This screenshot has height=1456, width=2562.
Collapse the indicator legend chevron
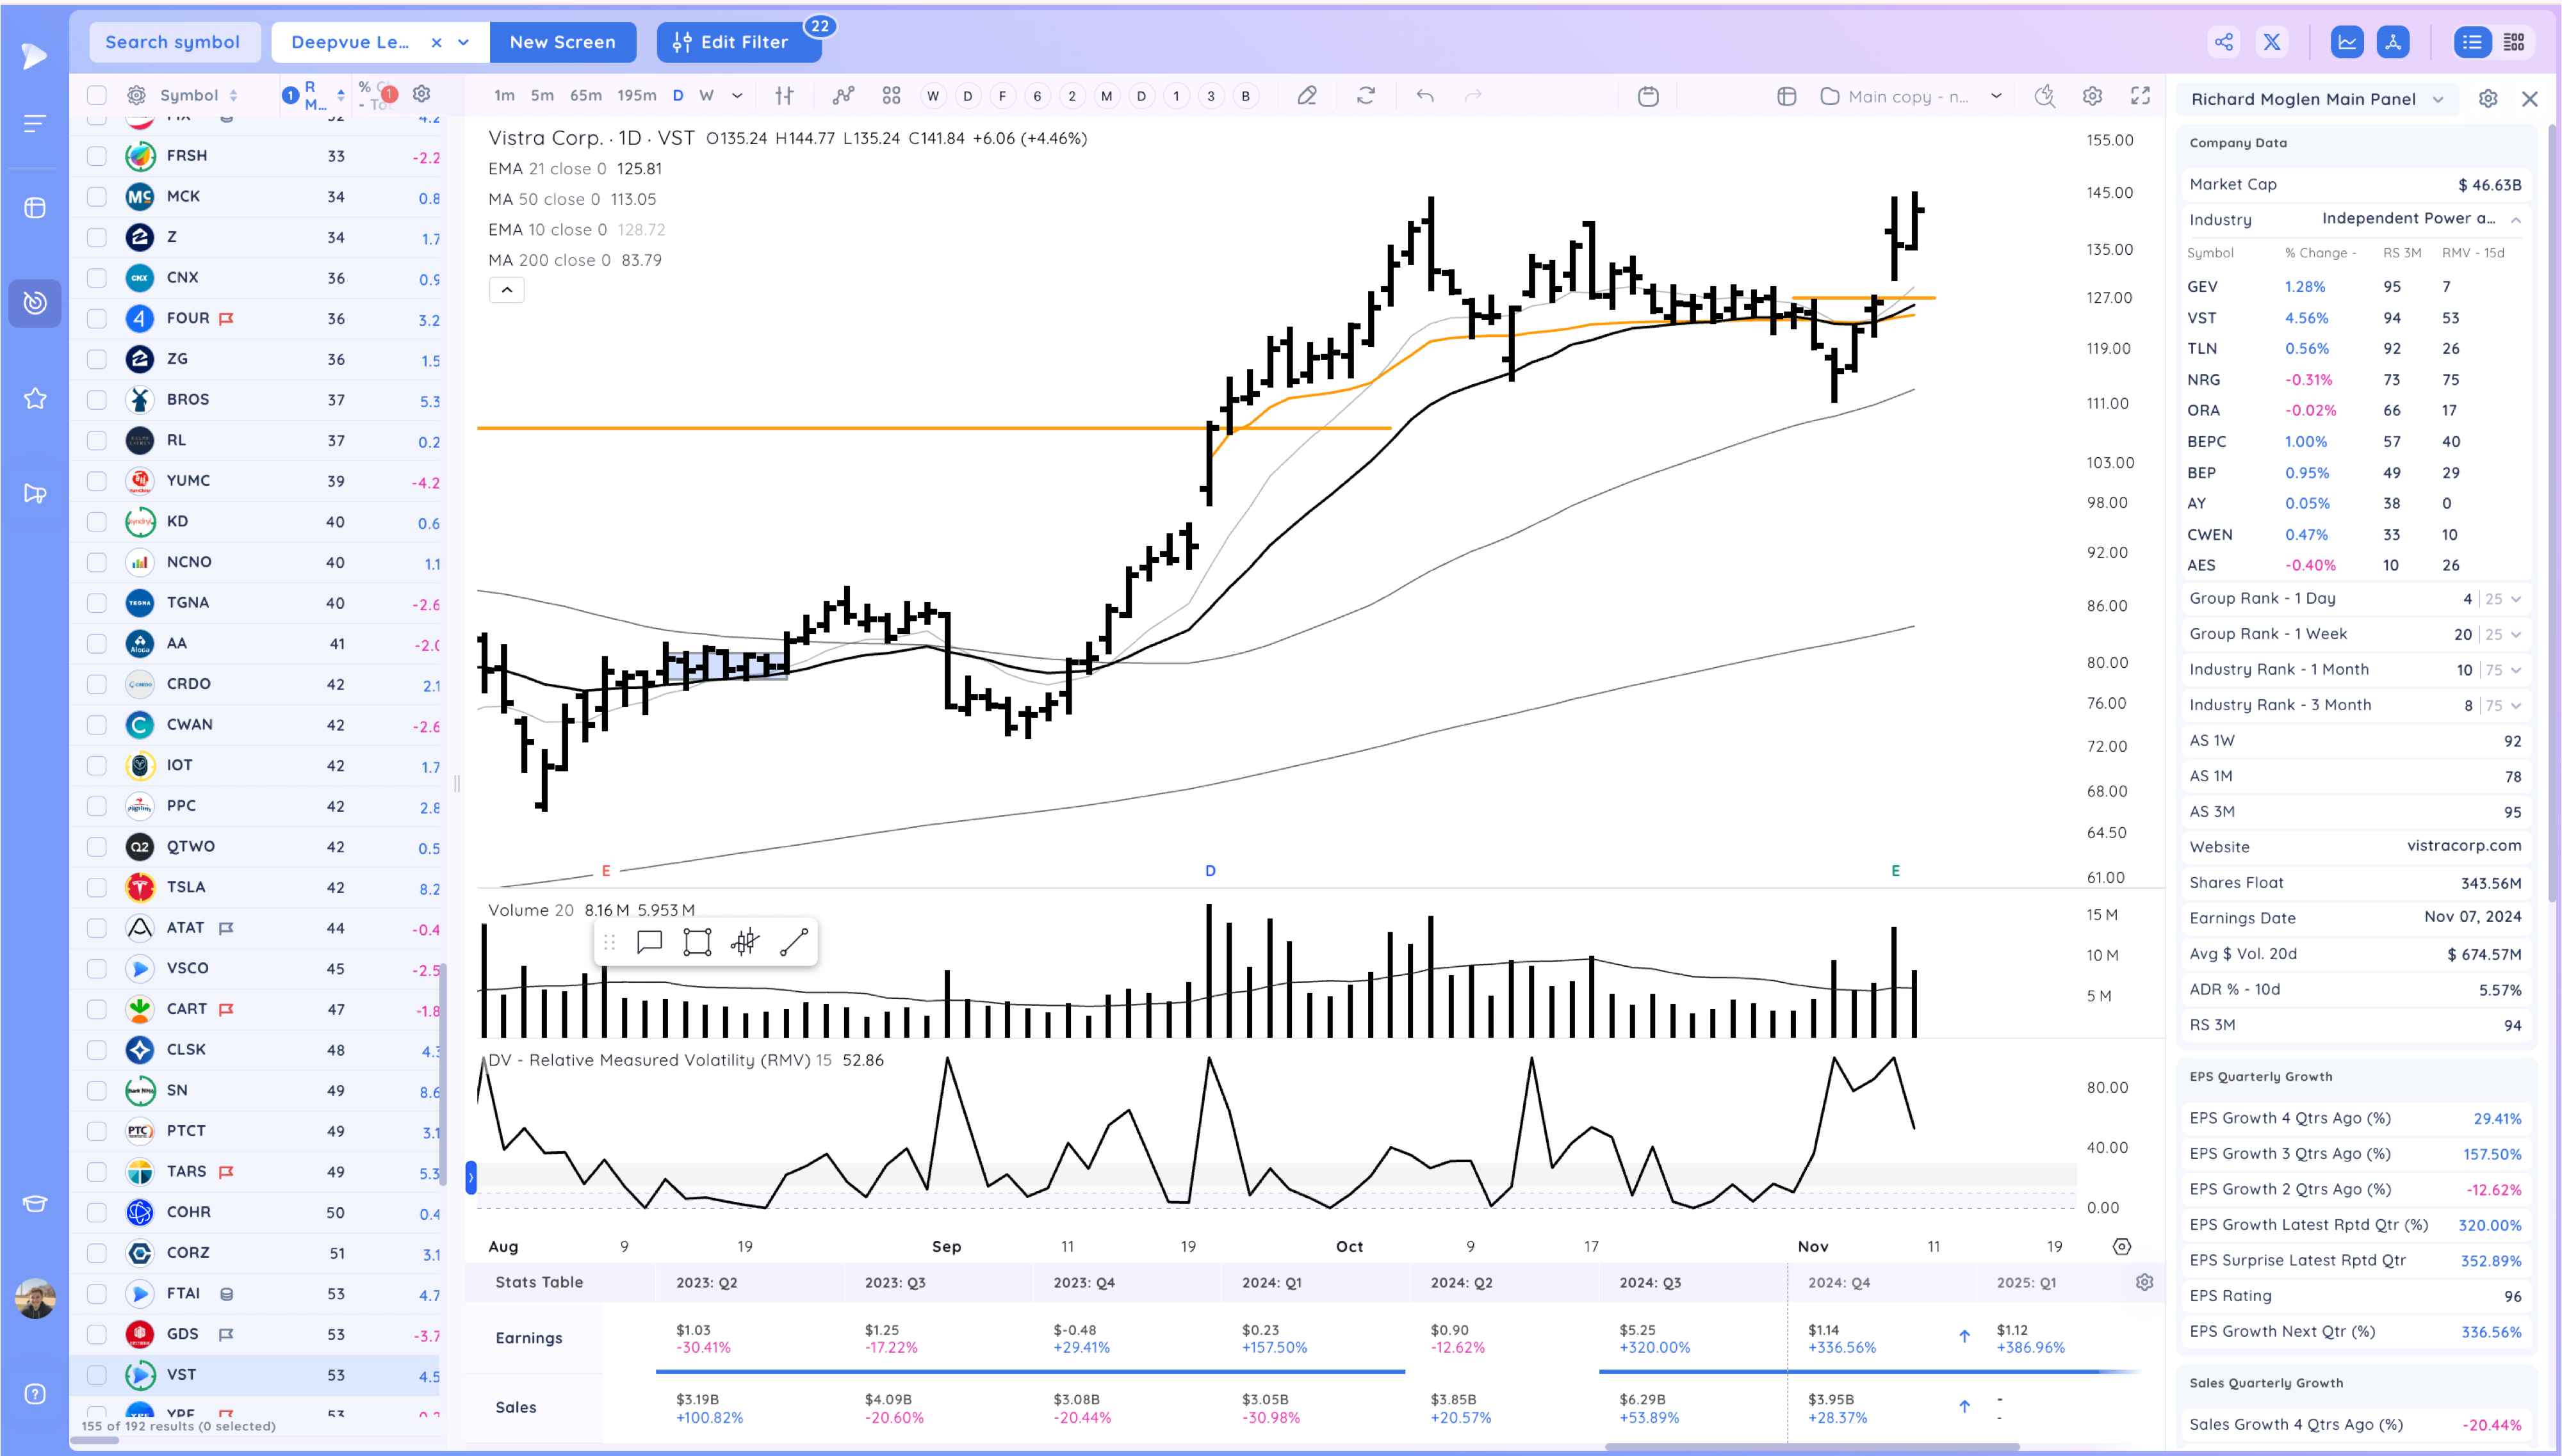click(x=506, y=290)
